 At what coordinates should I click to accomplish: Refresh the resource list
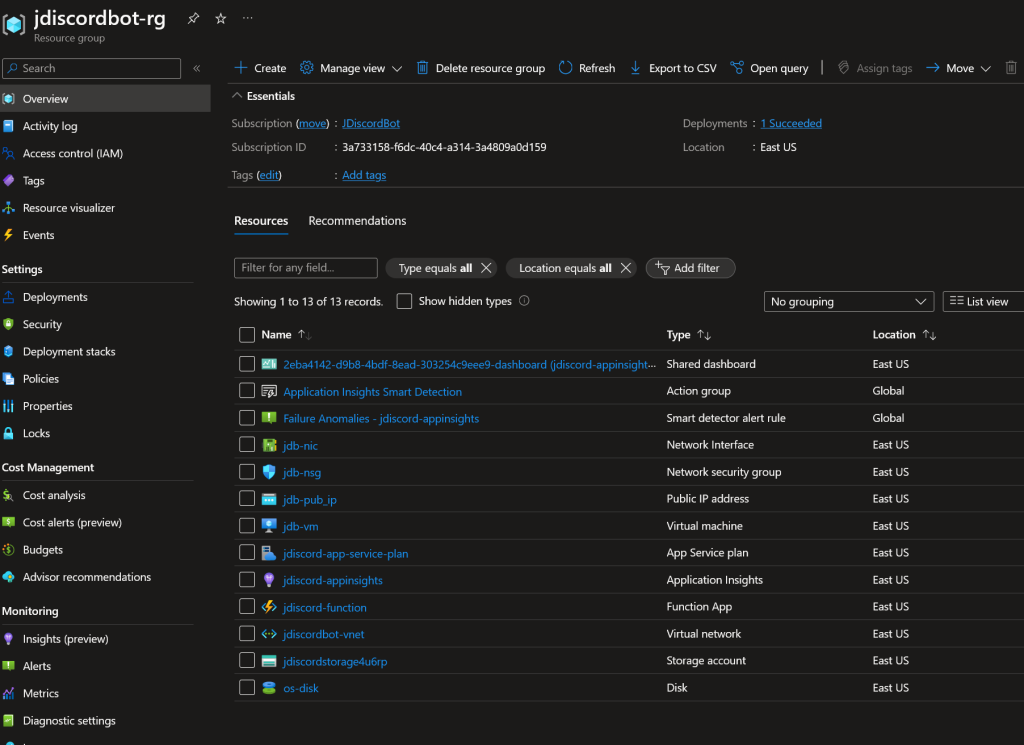click(x=587, y=68)
